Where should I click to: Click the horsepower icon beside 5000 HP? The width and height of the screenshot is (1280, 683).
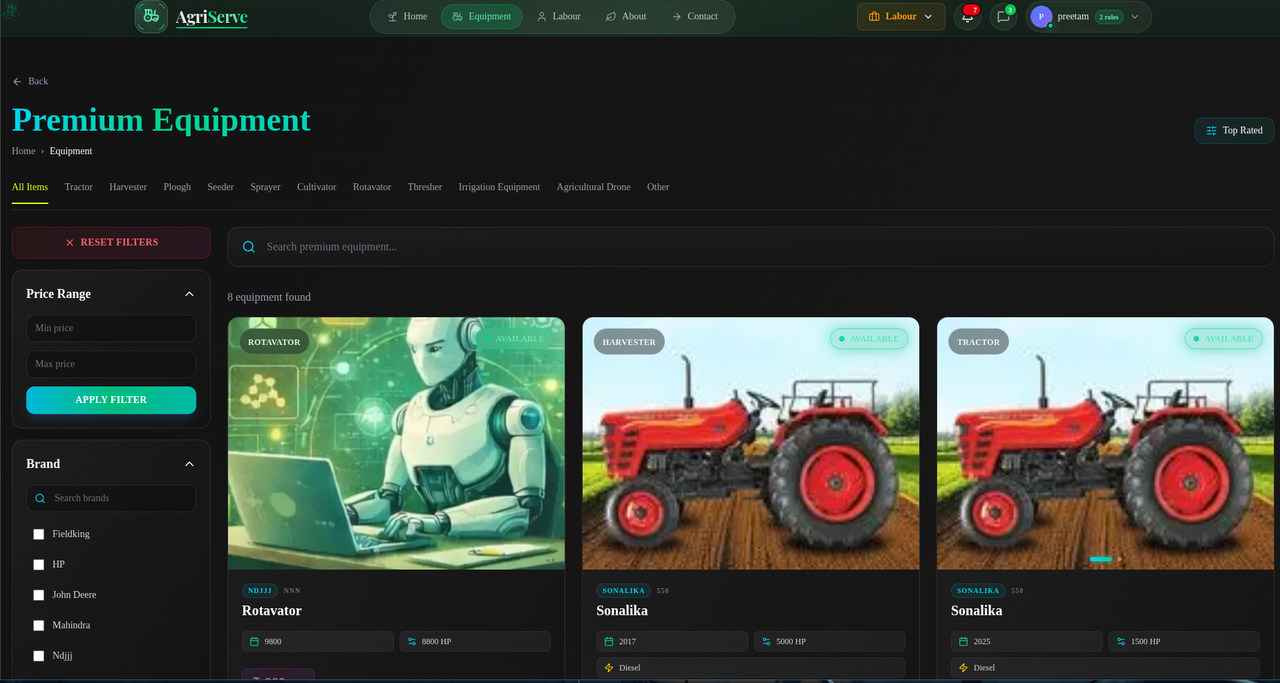click(766, 642)
